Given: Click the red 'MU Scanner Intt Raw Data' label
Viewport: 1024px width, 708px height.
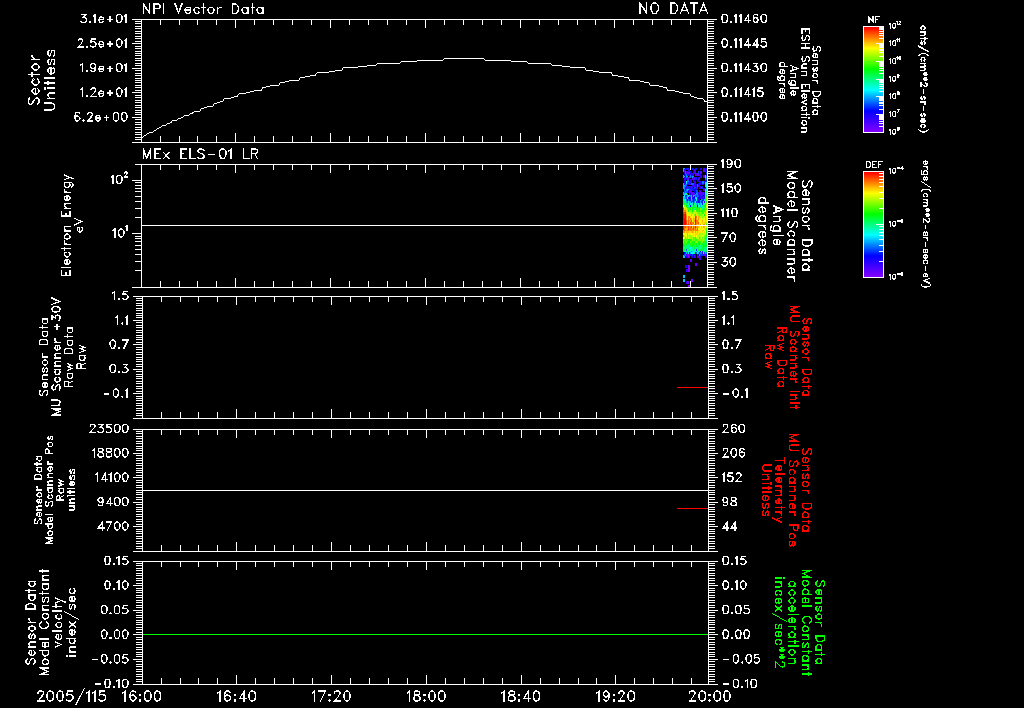Looking at the screenshot, I should coord(788,357).
